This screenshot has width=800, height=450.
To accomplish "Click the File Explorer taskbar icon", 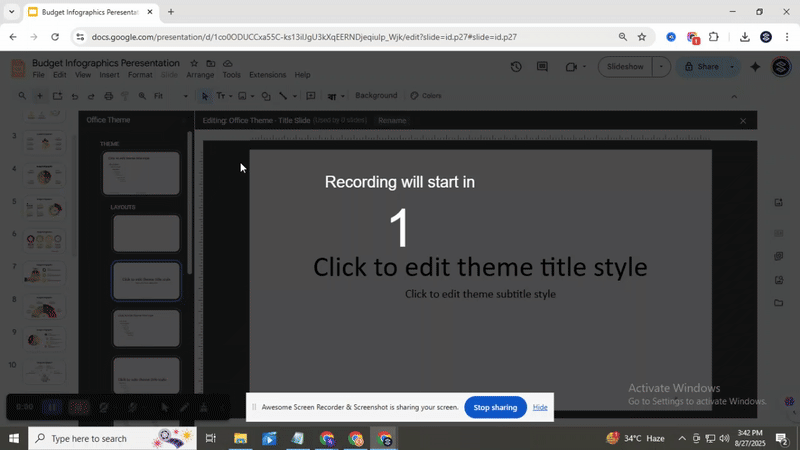I will [x=240, y=439].
